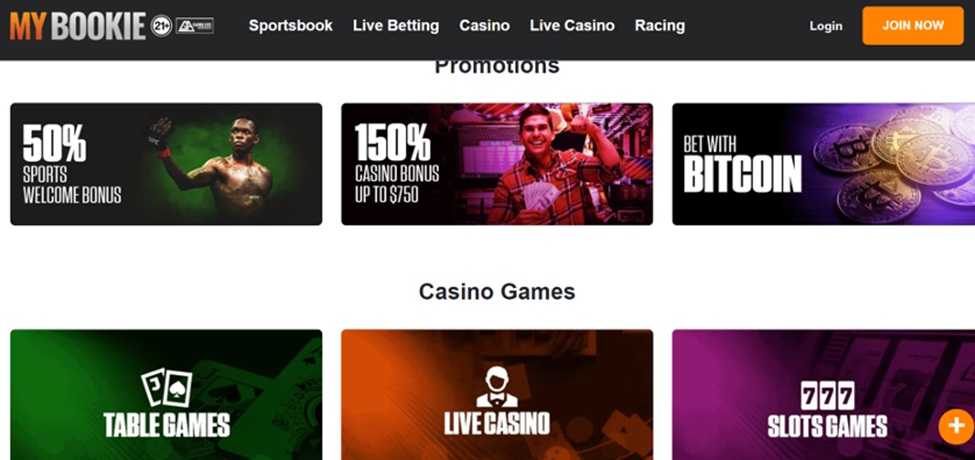Image resolution: width=975 pixels, height=460 pixels.
Task: Open the orange plus floating button
Action: tap(956, 426)
